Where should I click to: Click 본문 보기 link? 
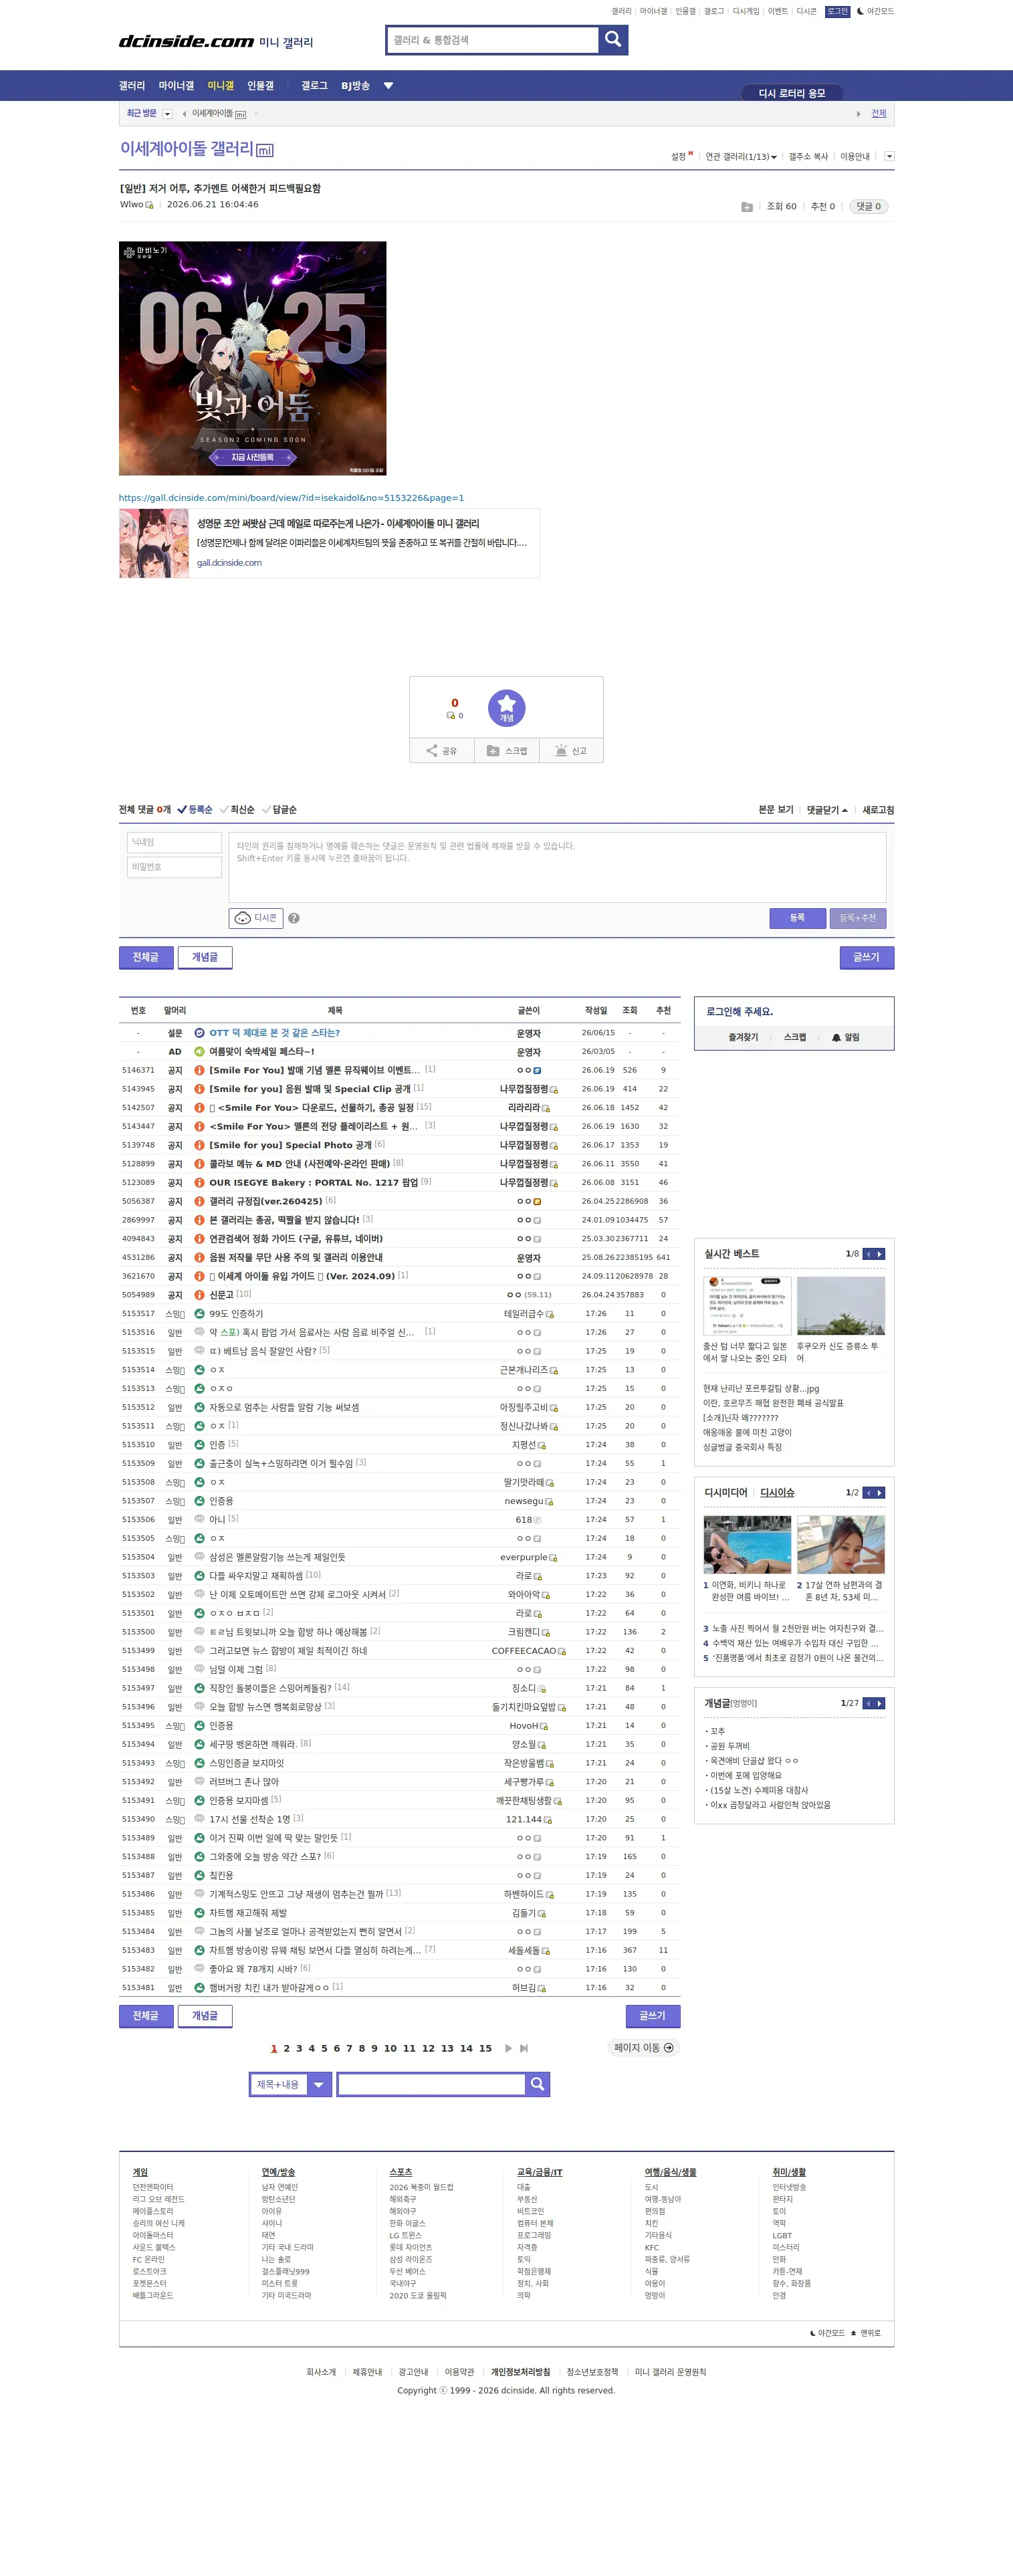tap(775, 810)
